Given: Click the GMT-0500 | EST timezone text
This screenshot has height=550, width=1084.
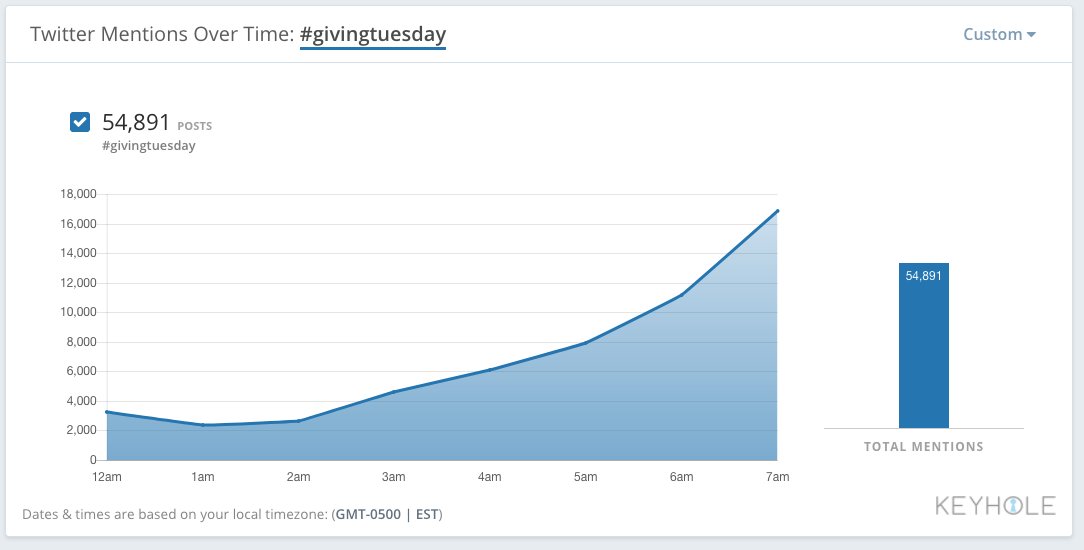Looking at the screenshot, I should tap(387, 515).
